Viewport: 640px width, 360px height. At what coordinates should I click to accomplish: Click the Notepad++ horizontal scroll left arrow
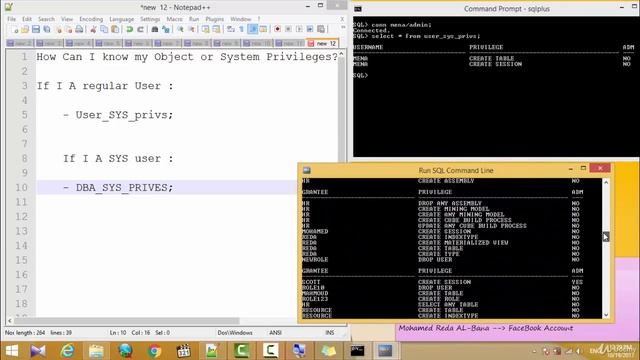pos(10,320)
